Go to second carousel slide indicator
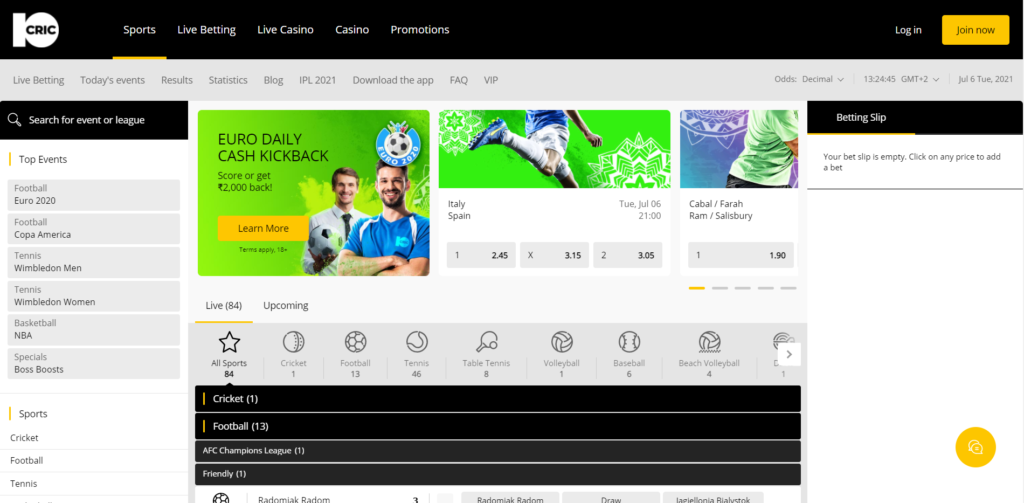Screen dimensions: 1024x503 pyautogui.click(x=720, y=288)
